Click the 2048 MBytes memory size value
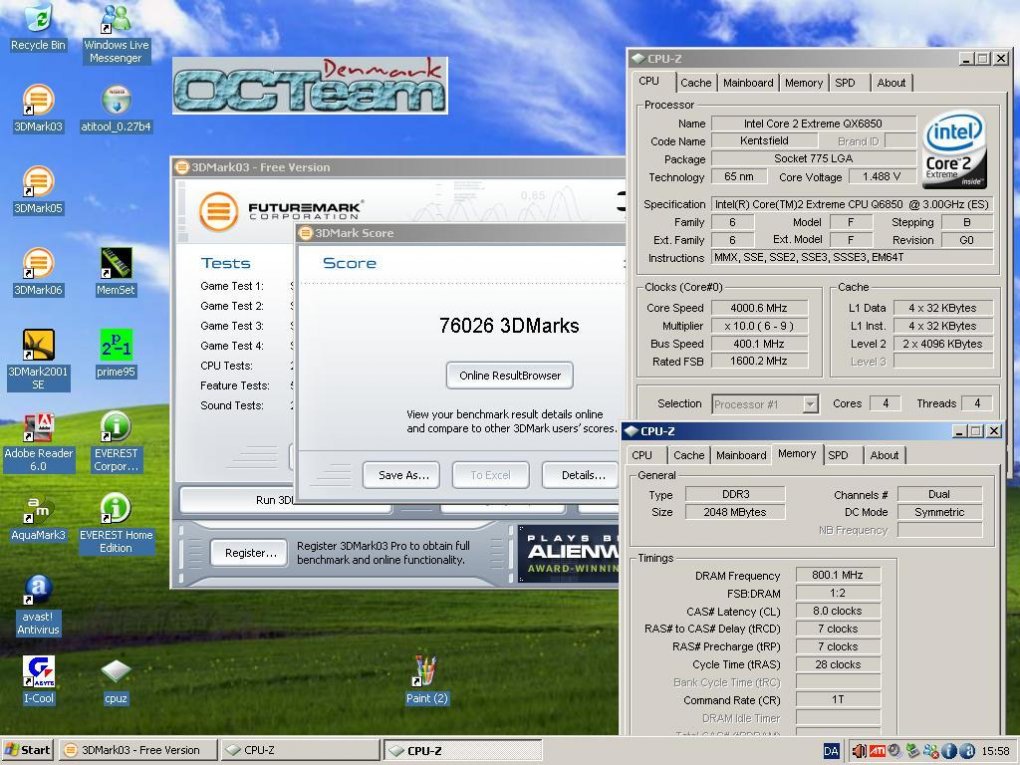 tap(734, 512)
